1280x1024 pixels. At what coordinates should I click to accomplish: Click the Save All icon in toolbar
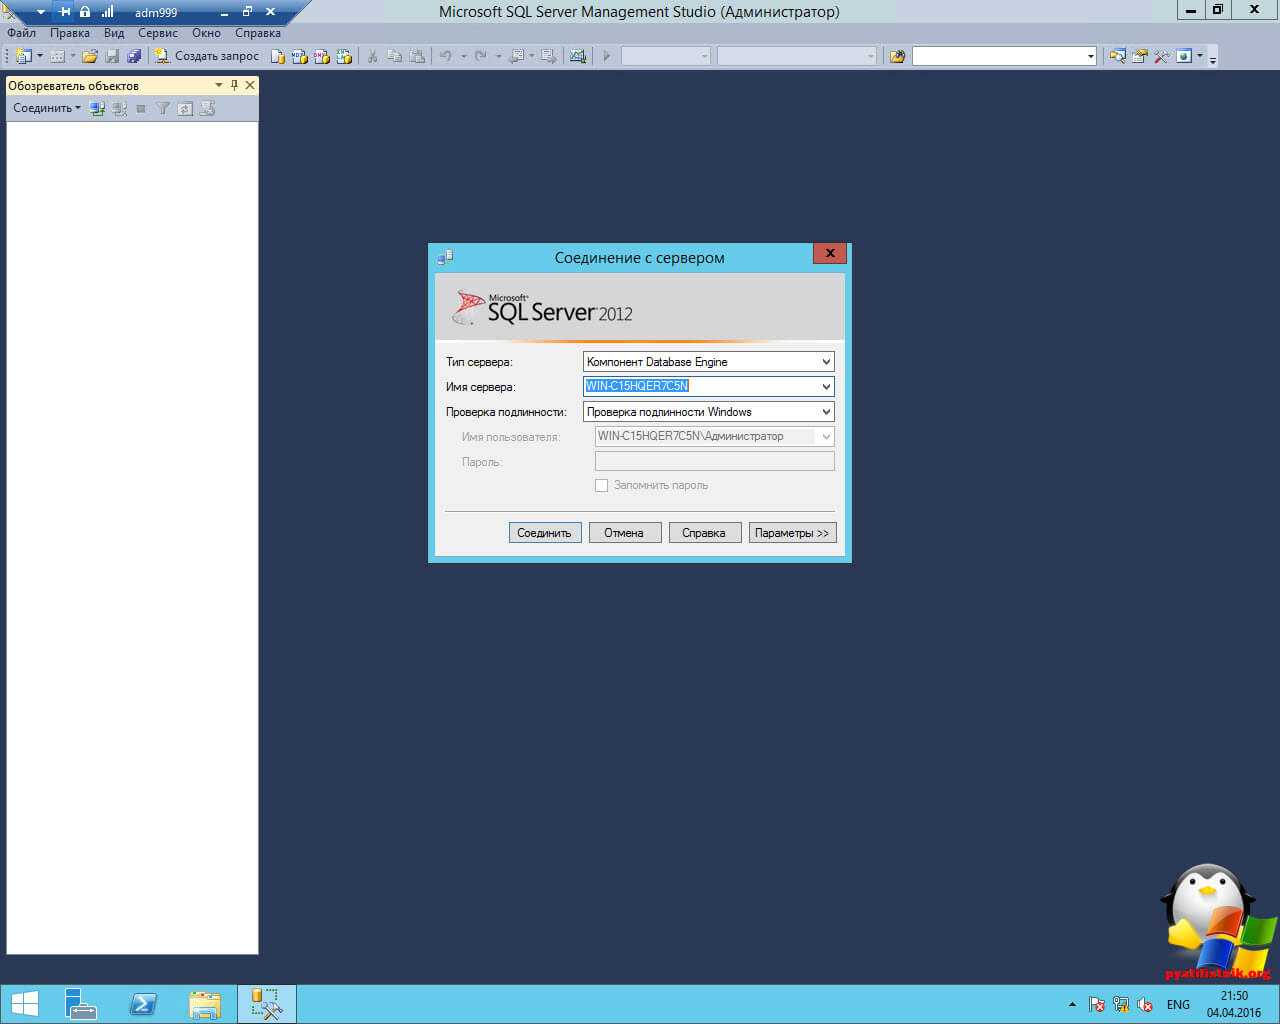(134, 56)
